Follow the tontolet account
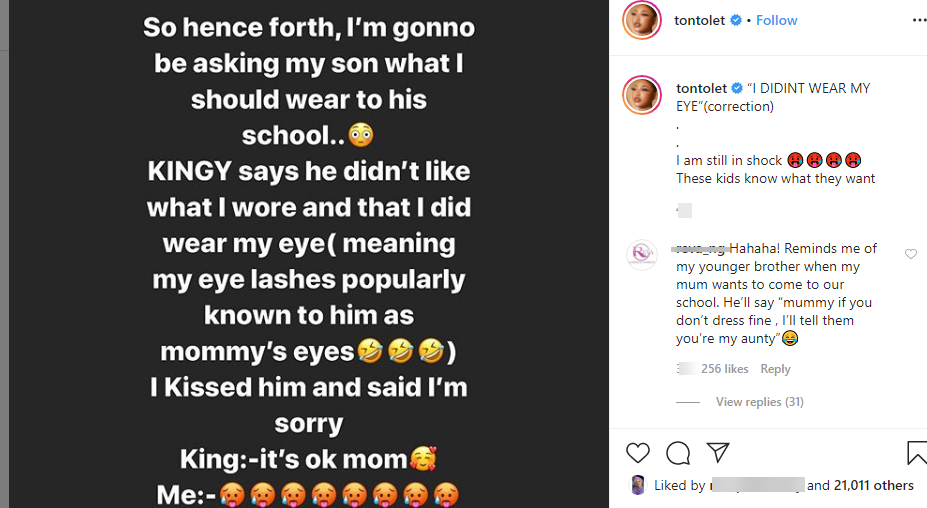Image resolution: width=927 pixels, height=508 pixels. [x=777, y=20]
